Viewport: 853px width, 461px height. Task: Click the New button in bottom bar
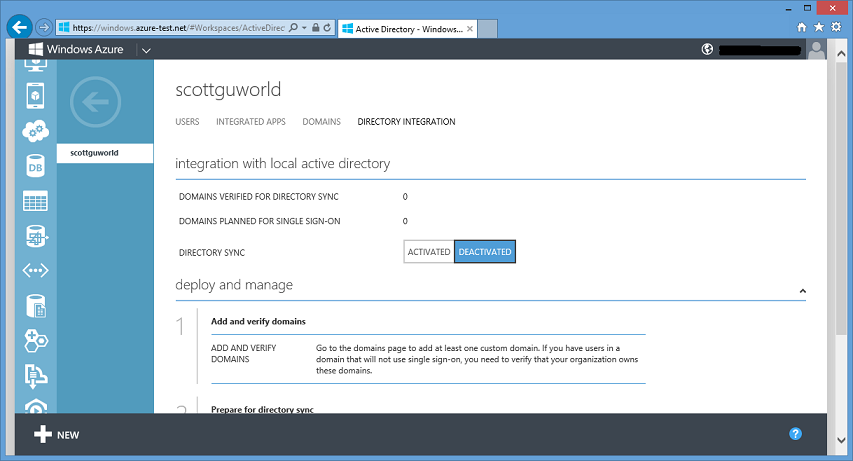click(x=57, y=434)
